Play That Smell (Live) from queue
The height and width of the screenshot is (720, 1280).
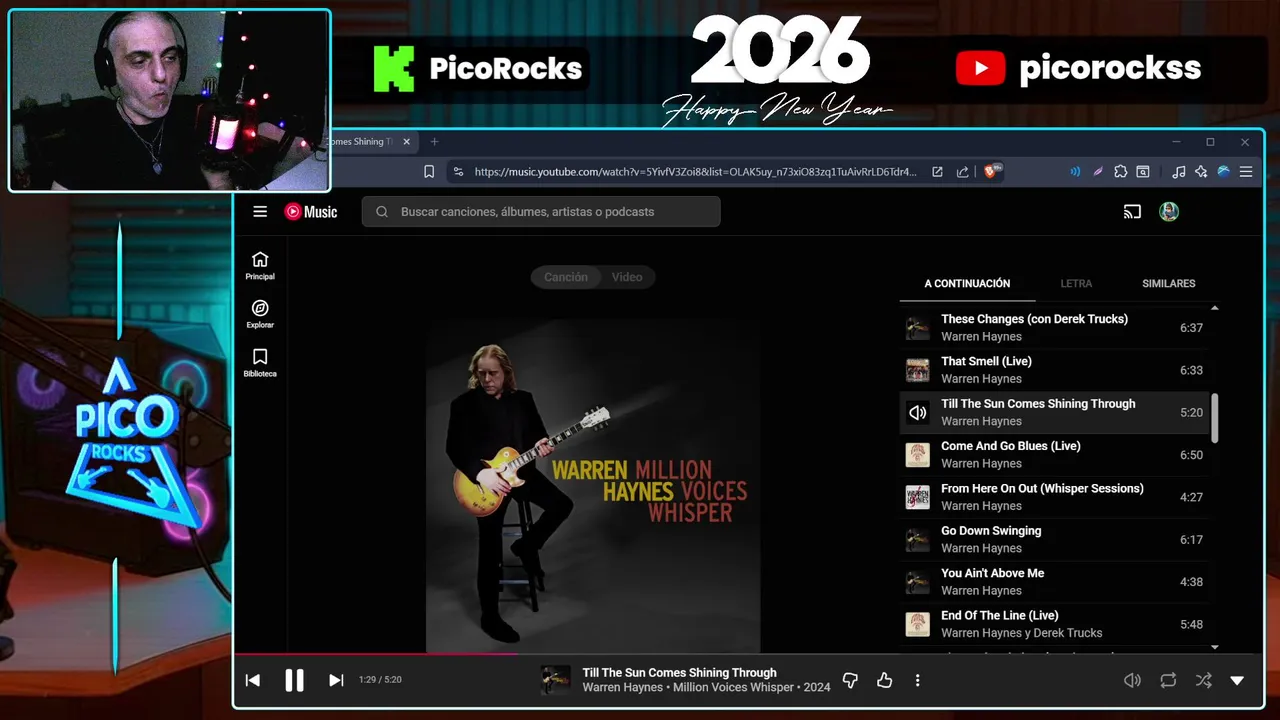(x=1054, y=370)
